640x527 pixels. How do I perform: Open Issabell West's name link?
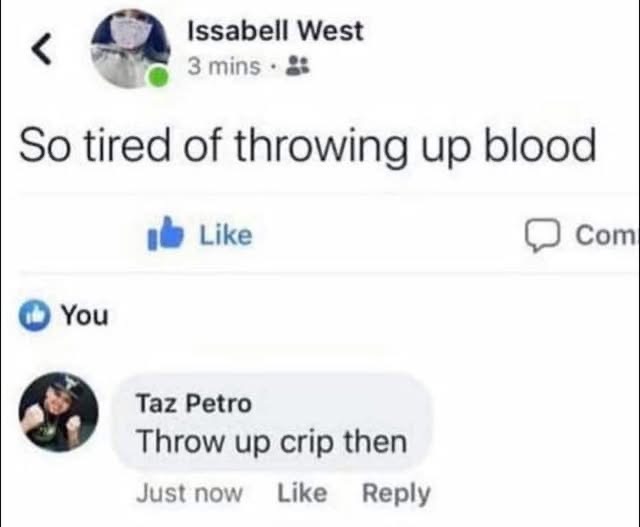(x=275, y=31)
